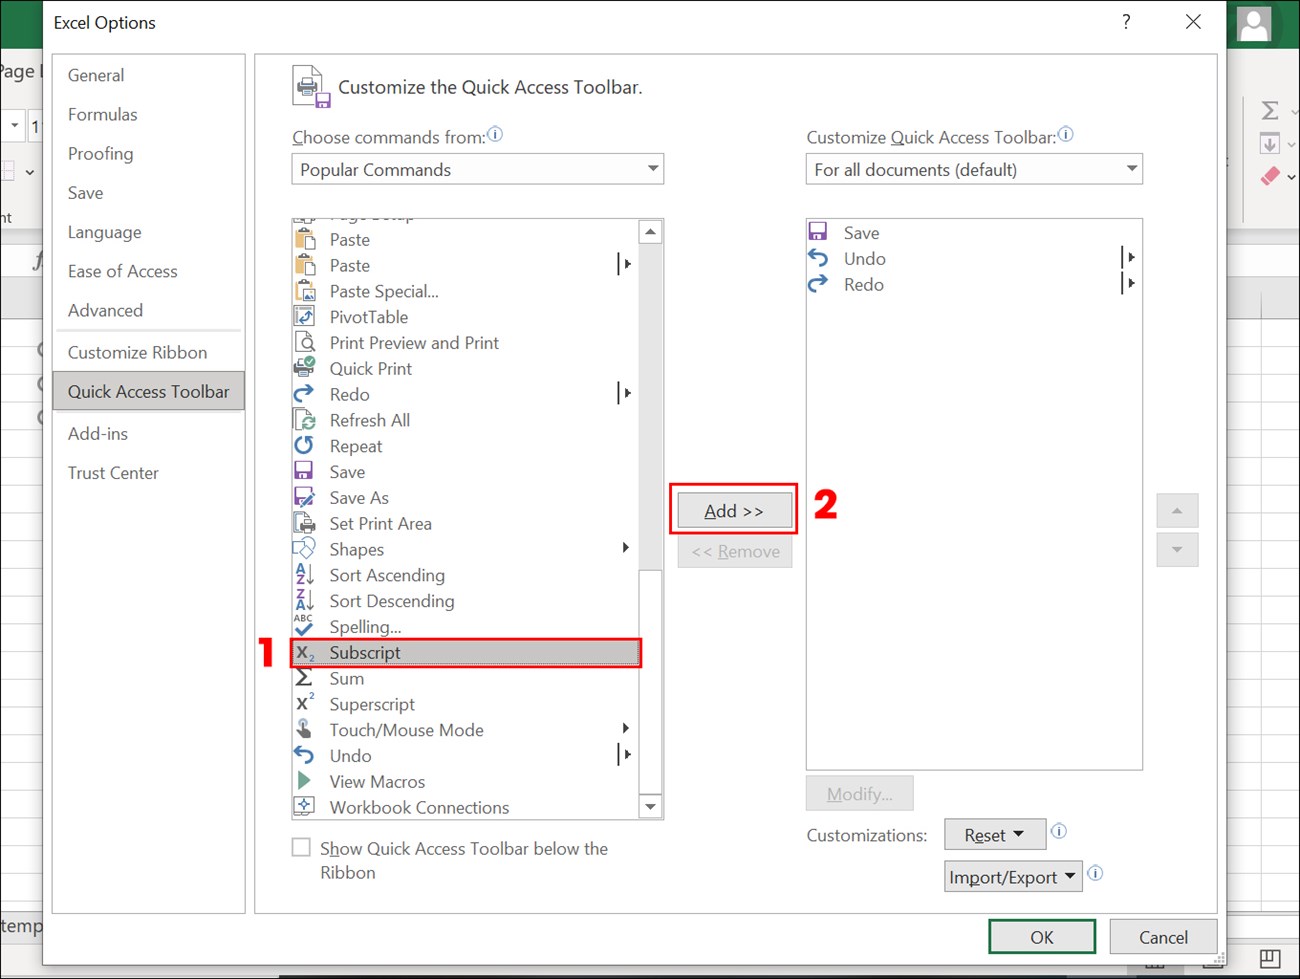Select the Undo icon in the toolbar list
The image size is (1300, 979).
[x=818, y=258]
